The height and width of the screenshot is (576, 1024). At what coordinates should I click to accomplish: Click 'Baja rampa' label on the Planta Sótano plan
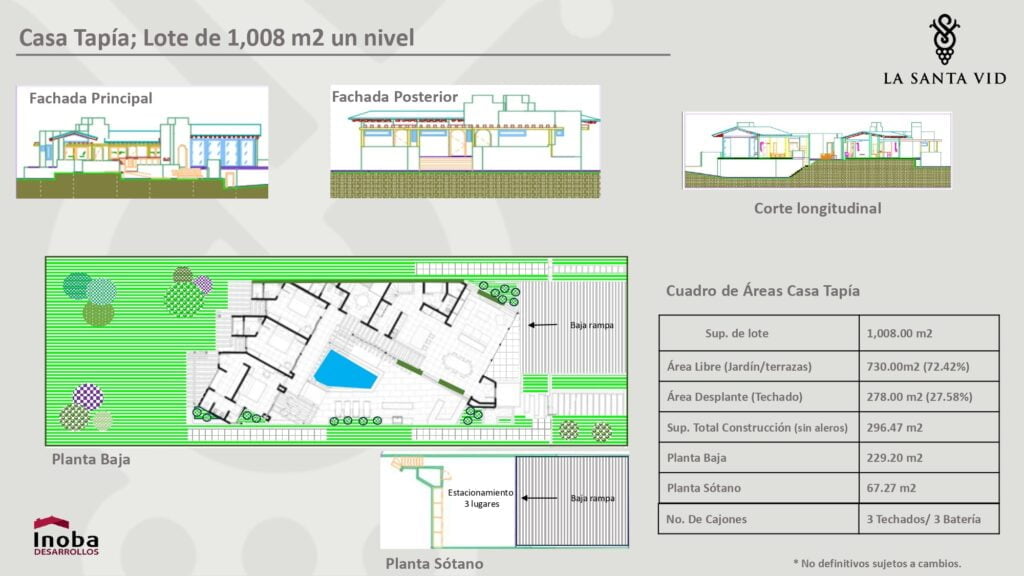point(592,498)
